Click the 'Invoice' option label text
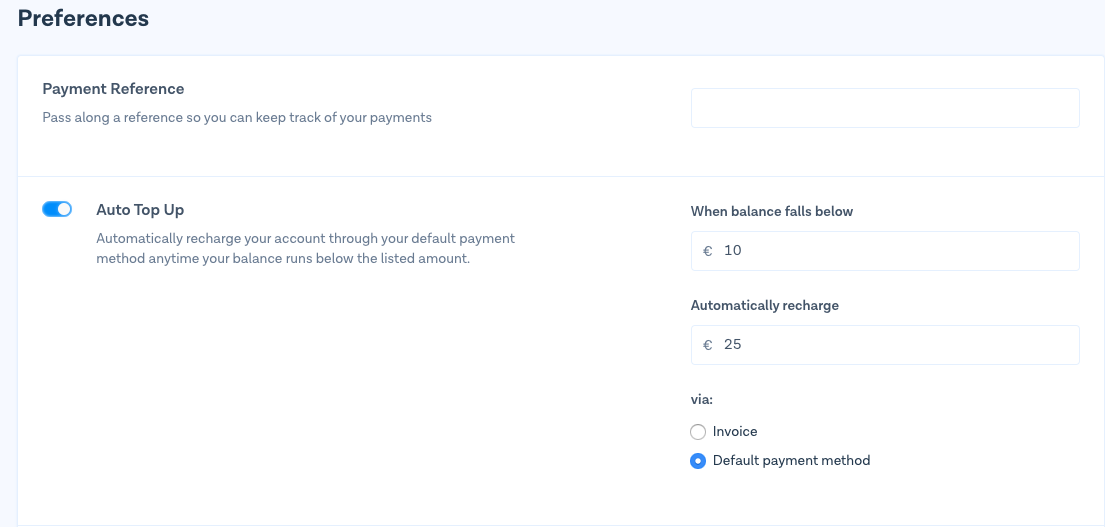The image size is (1105, 527). [x=735, y=432]
